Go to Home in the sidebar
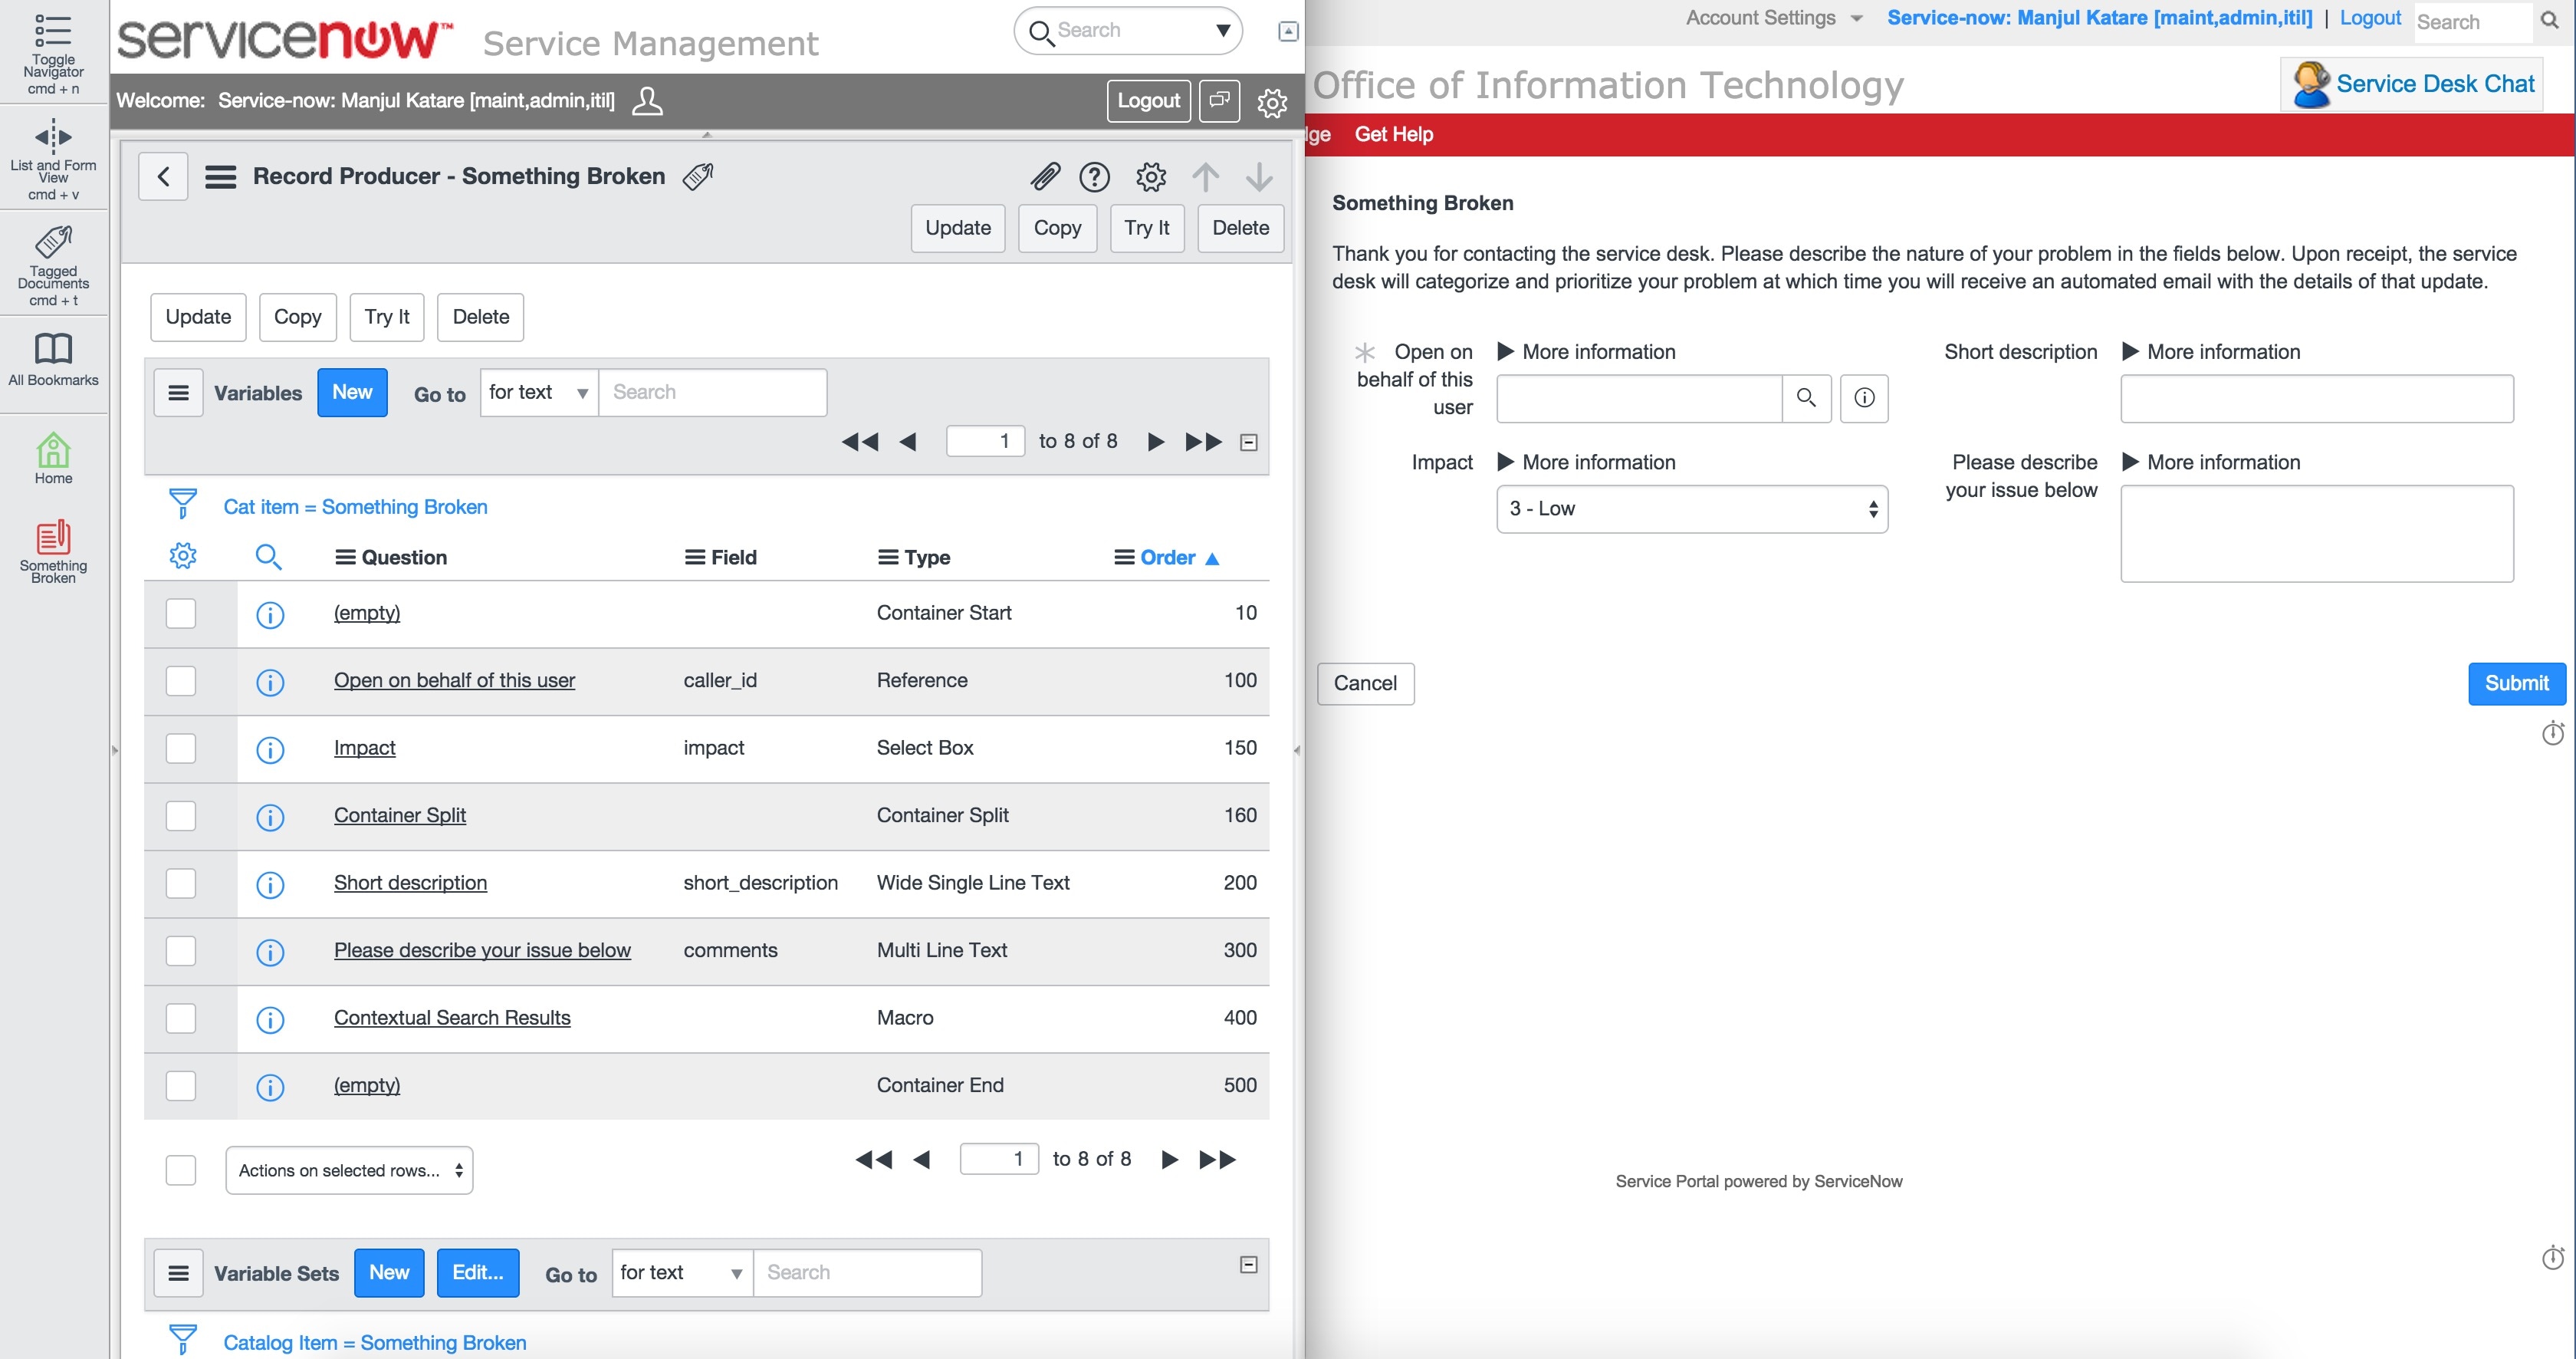The image size is (2576, 1359). point(53,450)
